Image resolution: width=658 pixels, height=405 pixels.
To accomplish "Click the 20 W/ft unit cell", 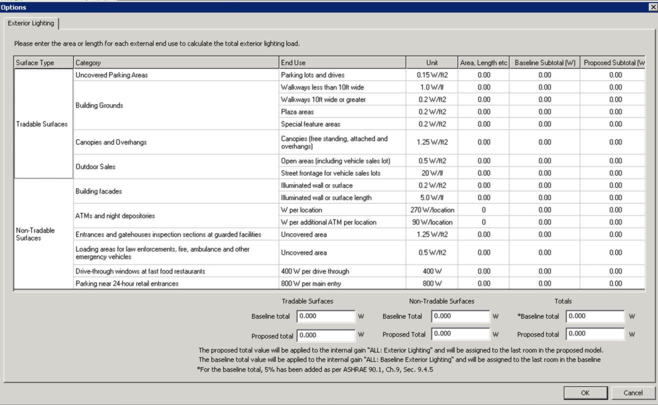I will pos(432,173).
